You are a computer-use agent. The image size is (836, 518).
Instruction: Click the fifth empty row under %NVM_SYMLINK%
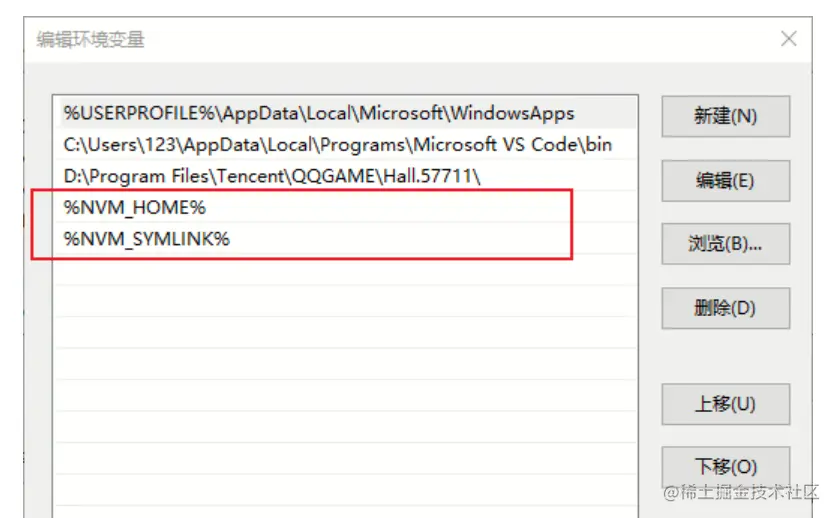(x=345, y=396)
